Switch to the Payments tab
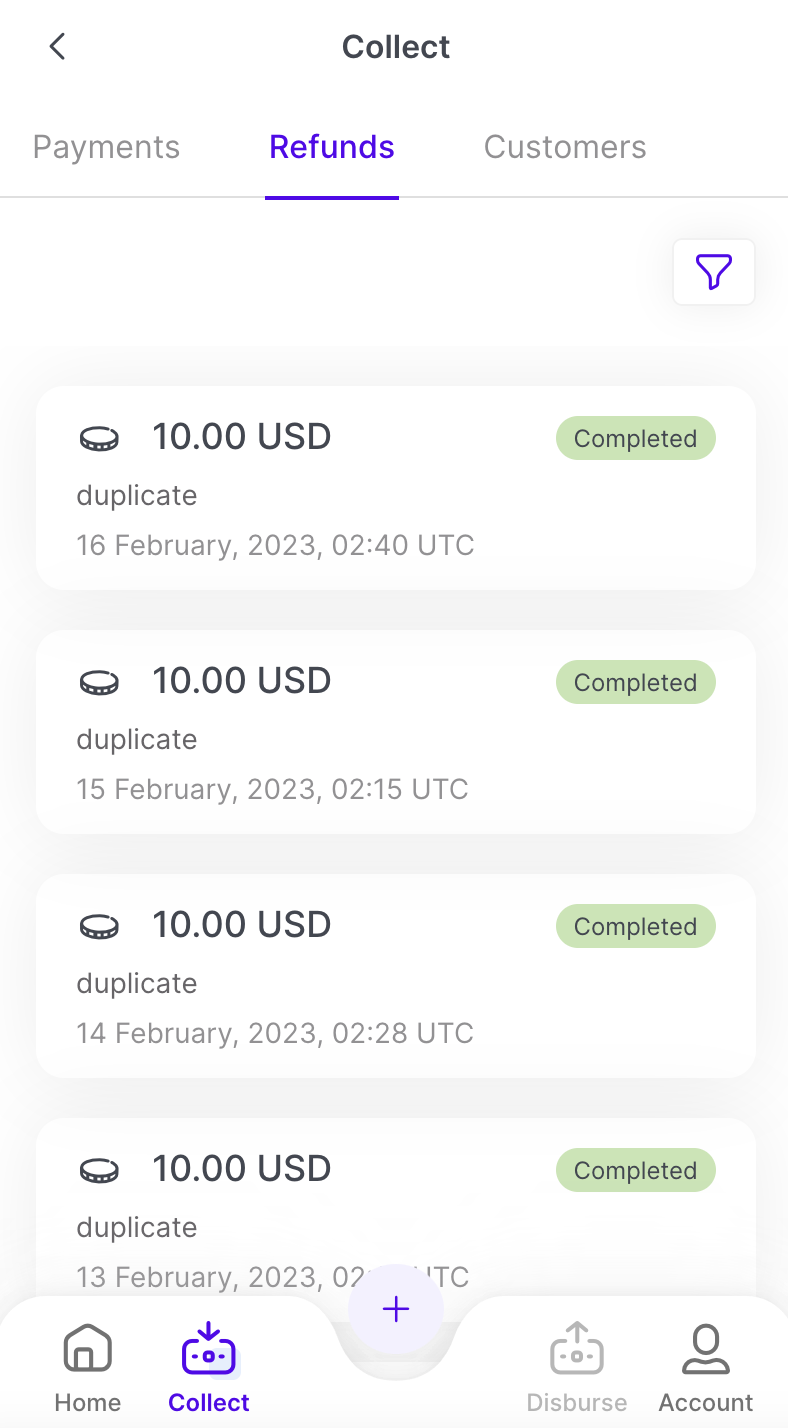 point(106,147)
